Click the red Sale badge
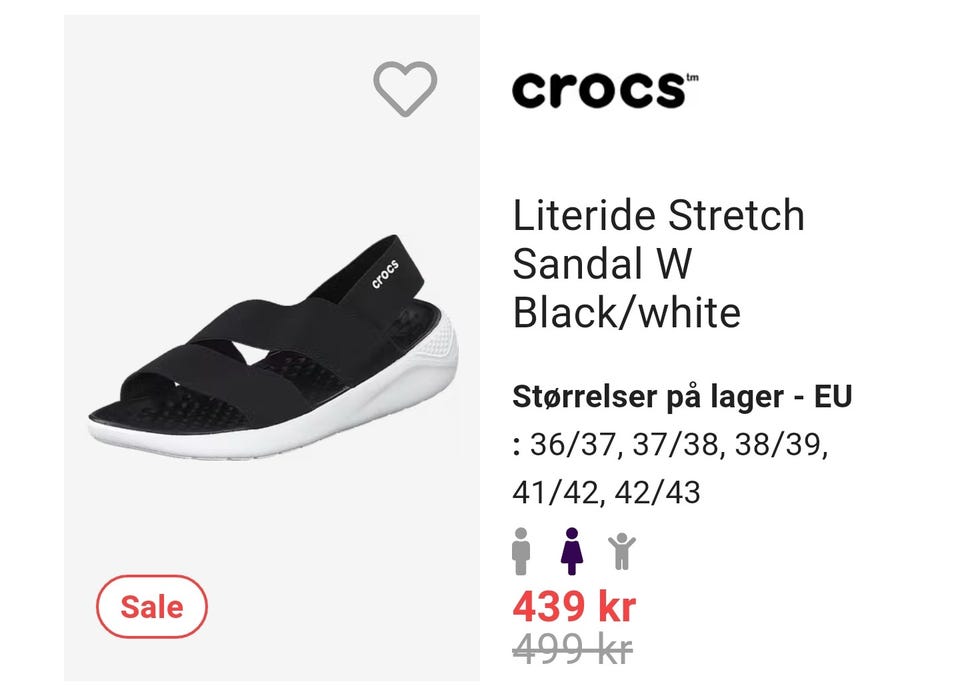The image size is (960, 694). tap(152, 606)
